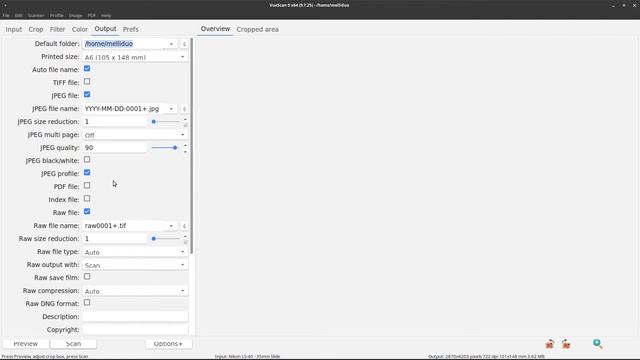Click the JPEG size reduction value field
The height and width of the screenshot is (360, 640).
click(x=115, y=122)
